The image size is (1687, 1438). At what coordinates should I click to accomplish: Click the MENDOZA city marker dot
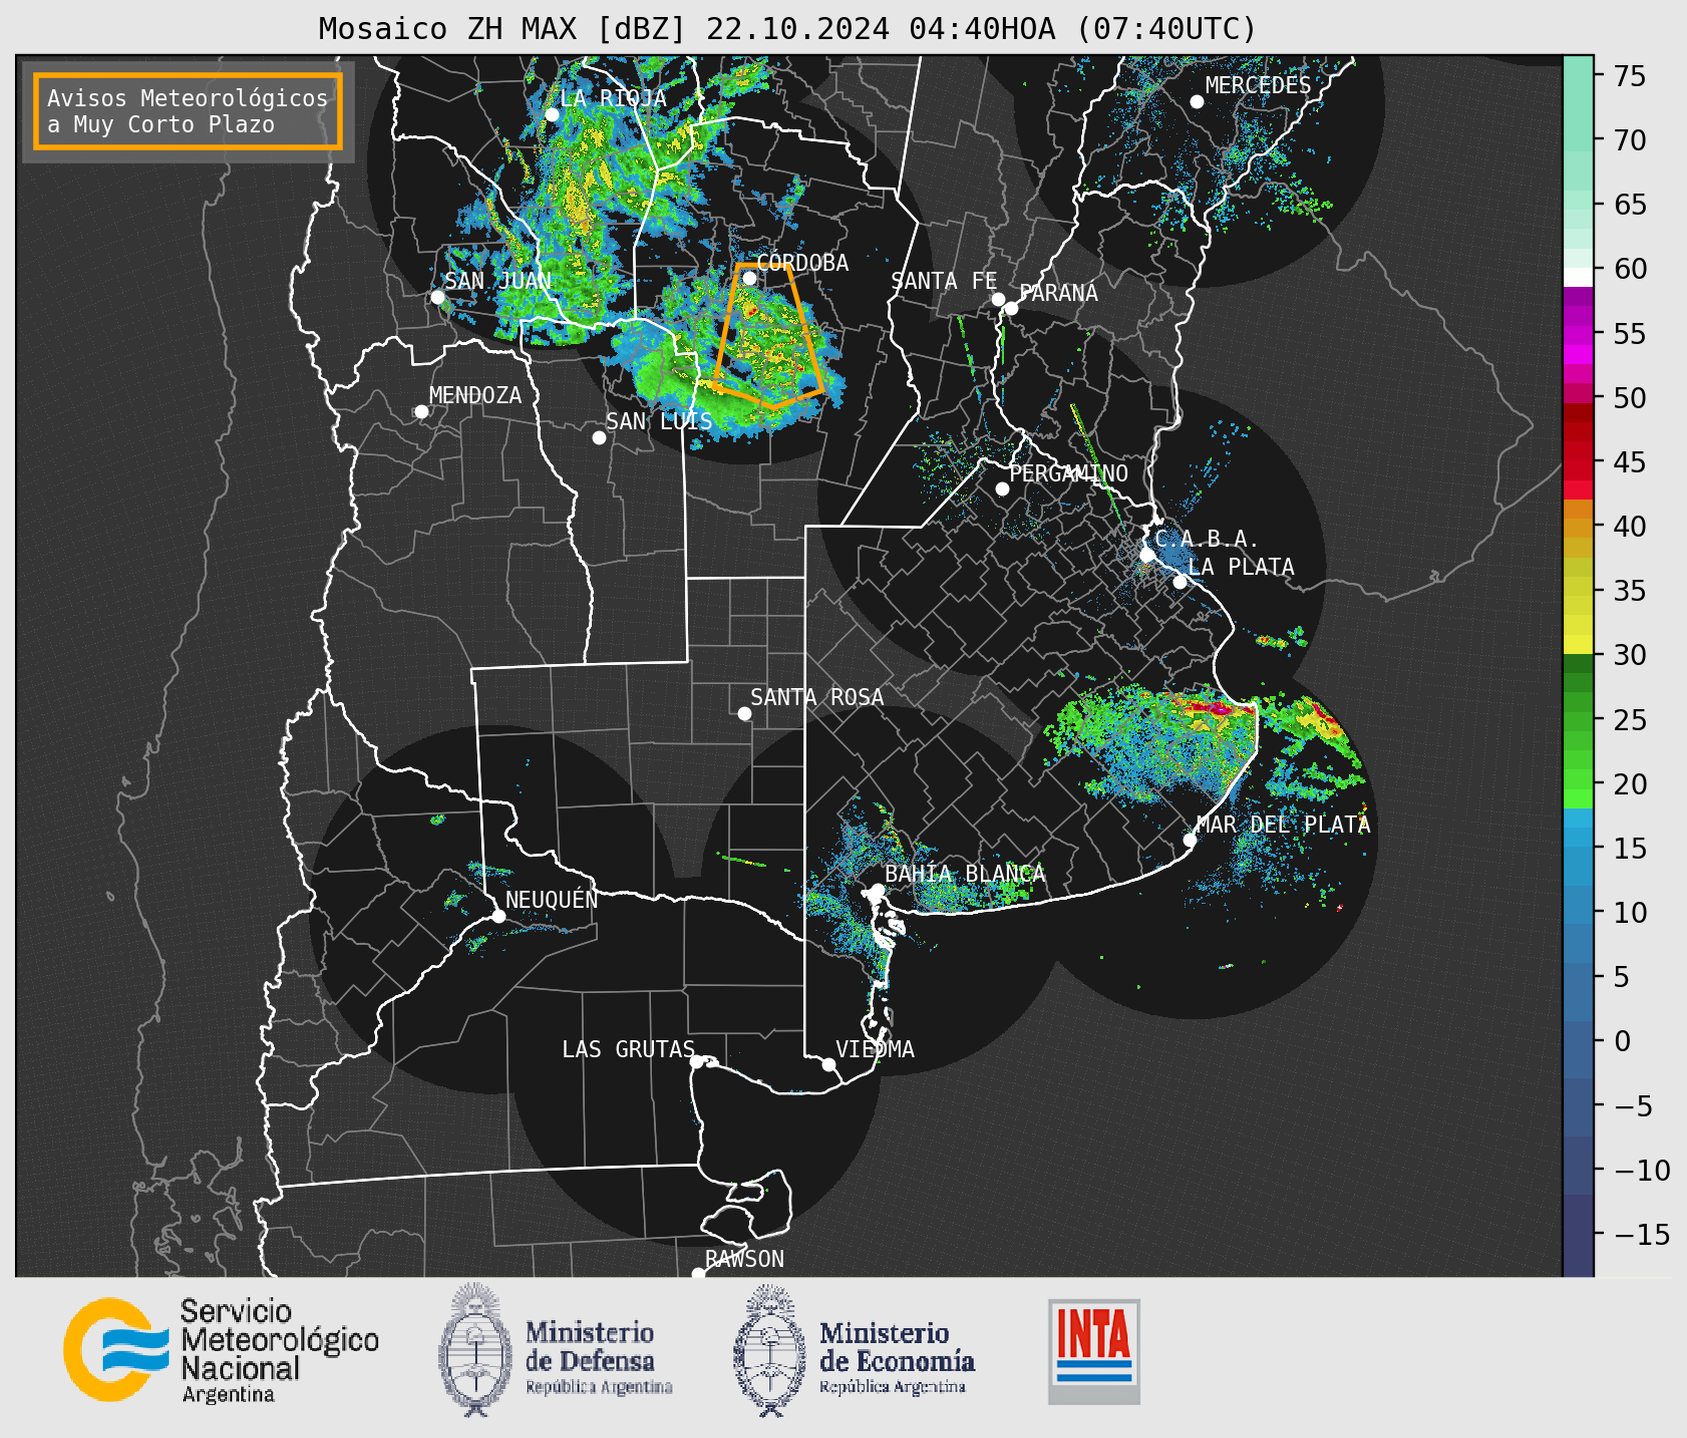[x=421, y=412]
